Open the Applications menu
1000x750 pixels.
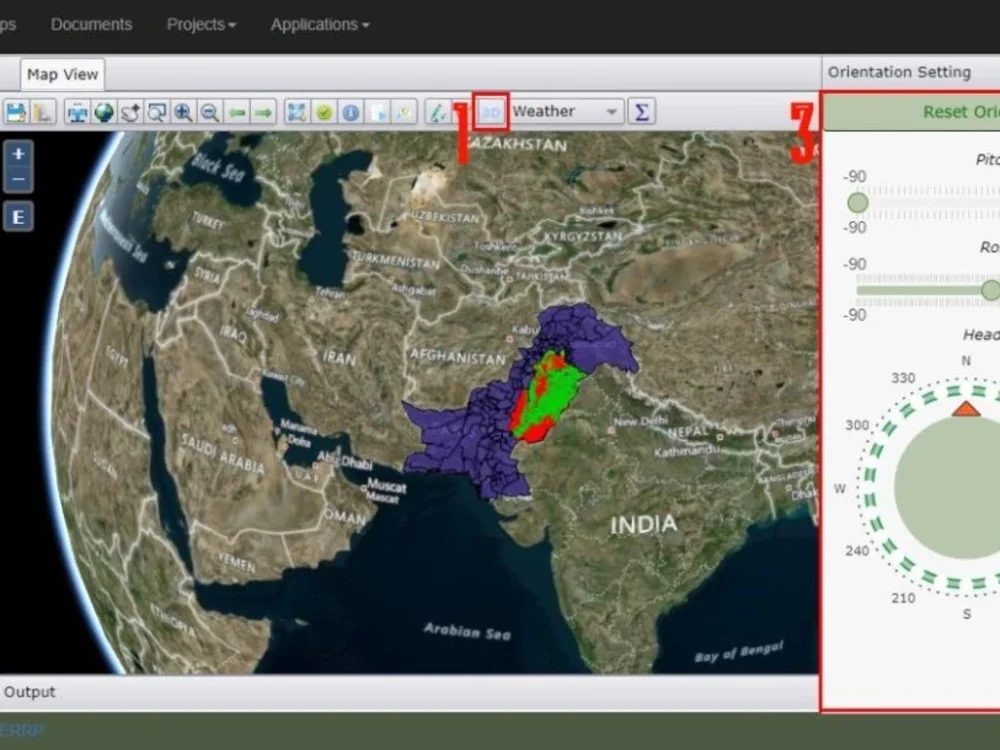pos(315,24)
